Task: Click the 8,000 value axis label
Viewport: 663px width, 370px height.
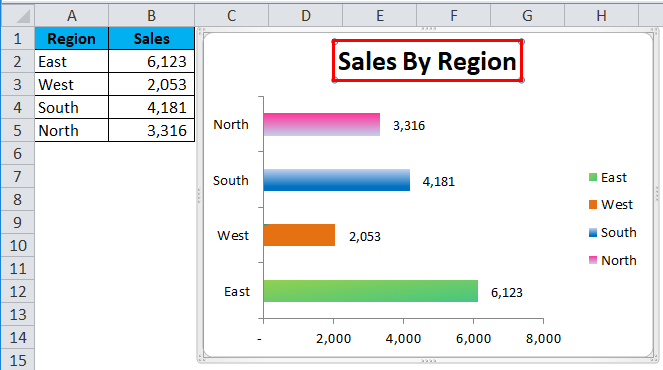Action: tap(543, 338)
